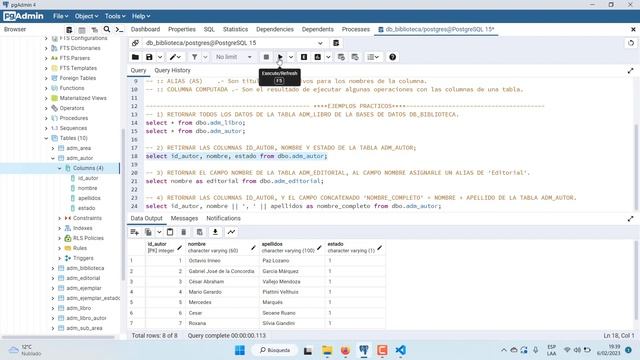The width and height of the screenshot is (640, 360).
Task: Click the taskbar Búsqueda search box
Action: 275,350
